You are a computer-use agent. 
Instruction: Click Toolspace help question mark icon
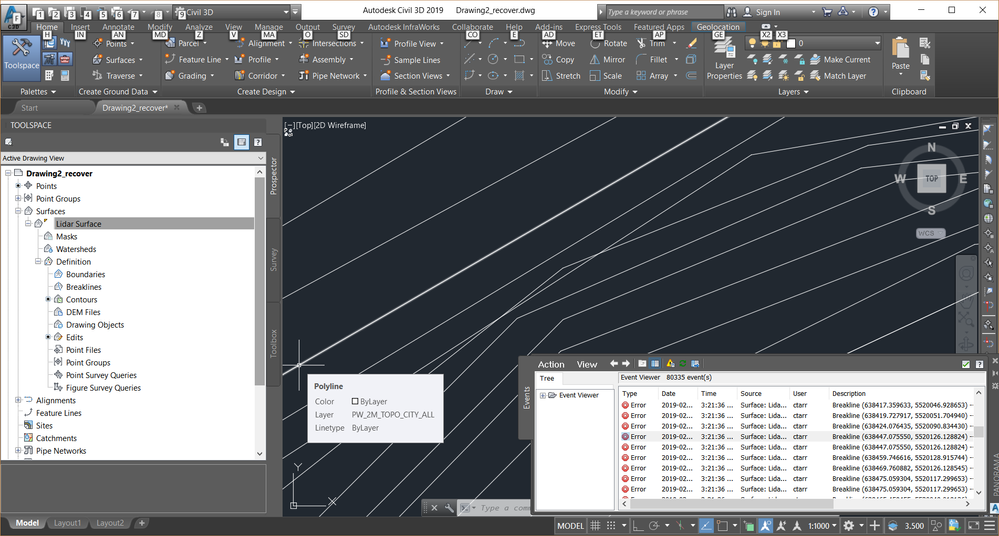click(258, 142)
